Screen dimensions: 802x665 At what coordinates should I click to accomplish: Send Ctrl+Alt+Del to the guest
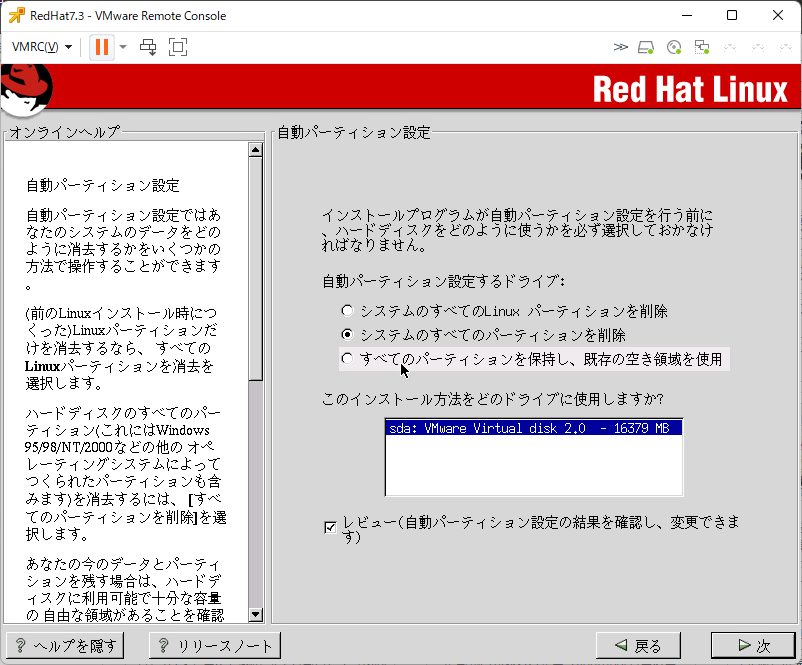pos(148,47)
